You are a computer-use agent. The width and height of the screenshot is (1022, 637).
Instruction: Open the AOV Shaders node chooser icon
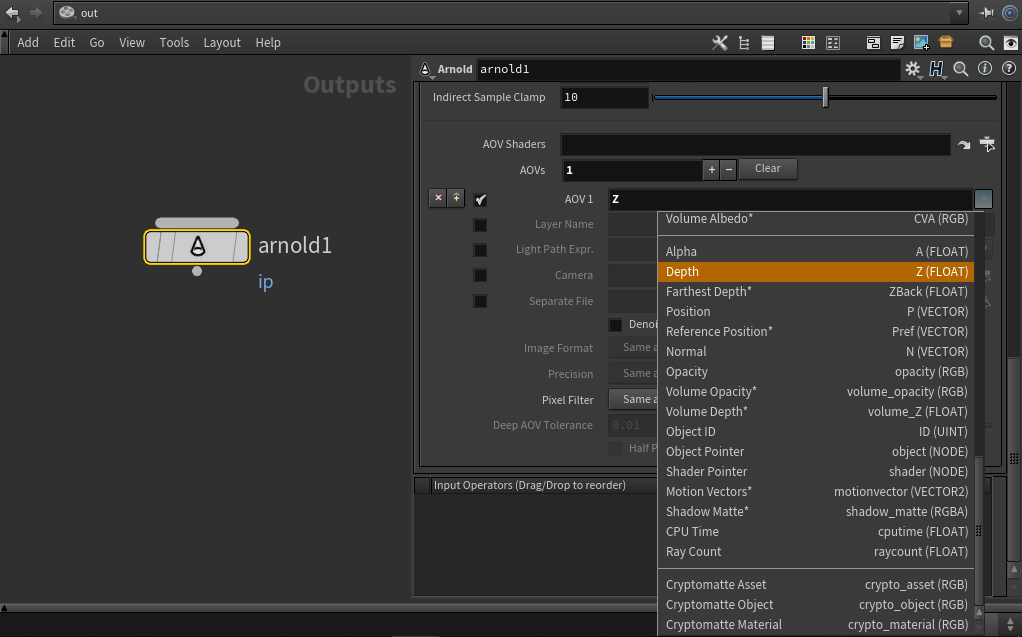[x=987, y=144]
